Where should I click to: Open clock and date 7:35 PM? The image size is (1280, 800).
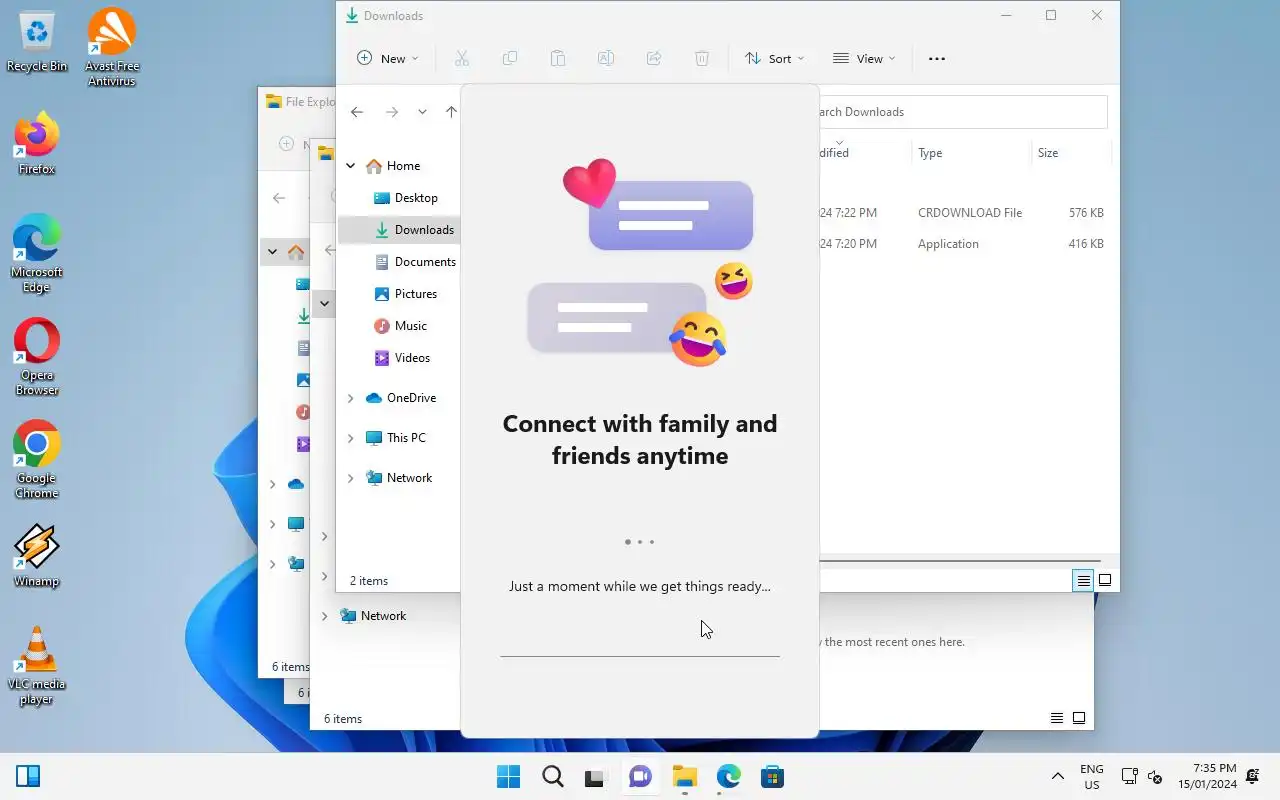tap(1207, 777)
